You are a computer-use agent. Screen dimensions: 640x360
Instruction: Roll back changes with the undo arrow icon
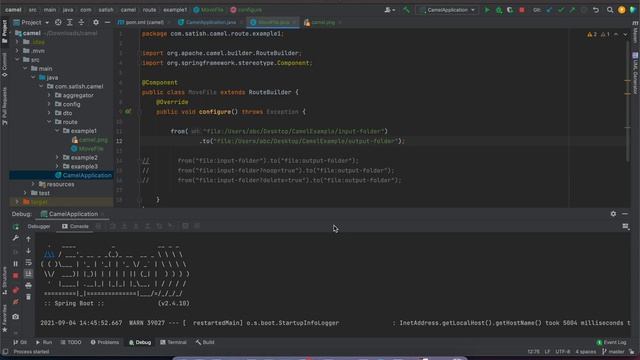pyautogui.click(x=596, y=10)
